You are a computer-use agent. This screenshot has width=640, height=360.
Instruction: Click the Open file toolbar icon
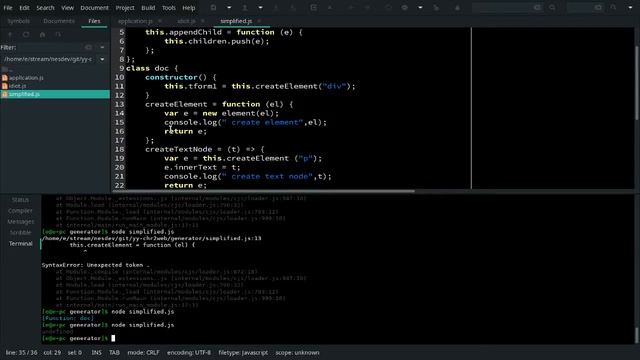(244, 7)
